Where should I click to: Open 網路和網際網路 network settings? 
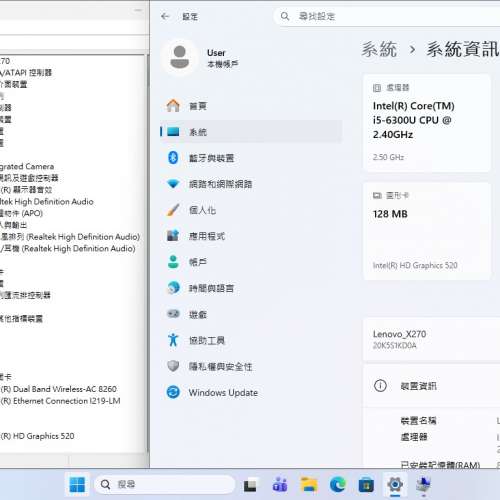[251, 184]
